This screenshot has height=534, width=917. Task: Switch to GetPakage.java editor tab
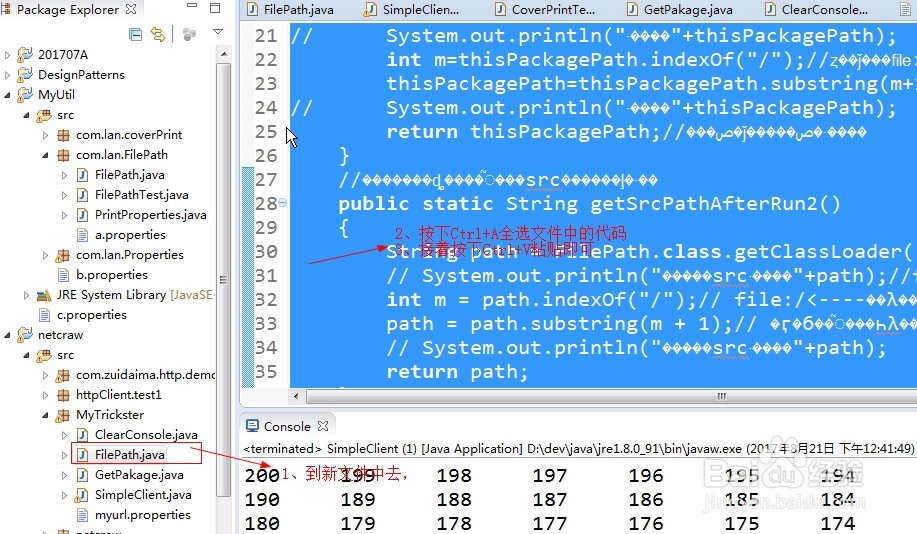(680, 9)
